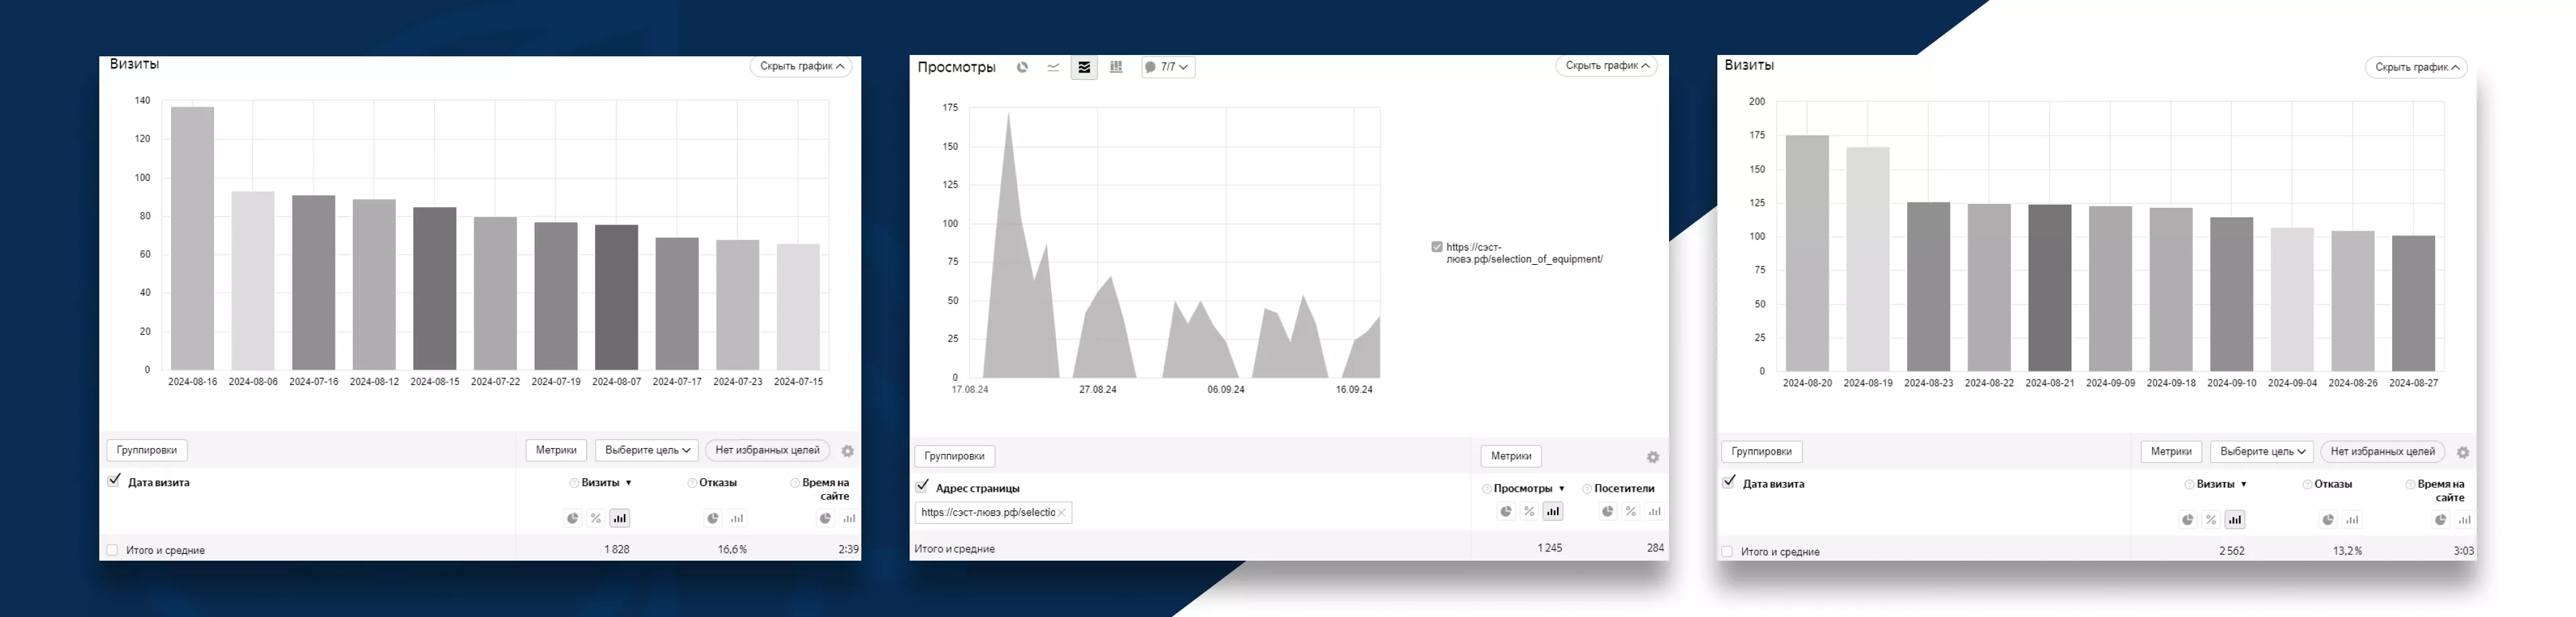Click the 2024-08-19 bar in right chart

click(x=1868, y=259)
